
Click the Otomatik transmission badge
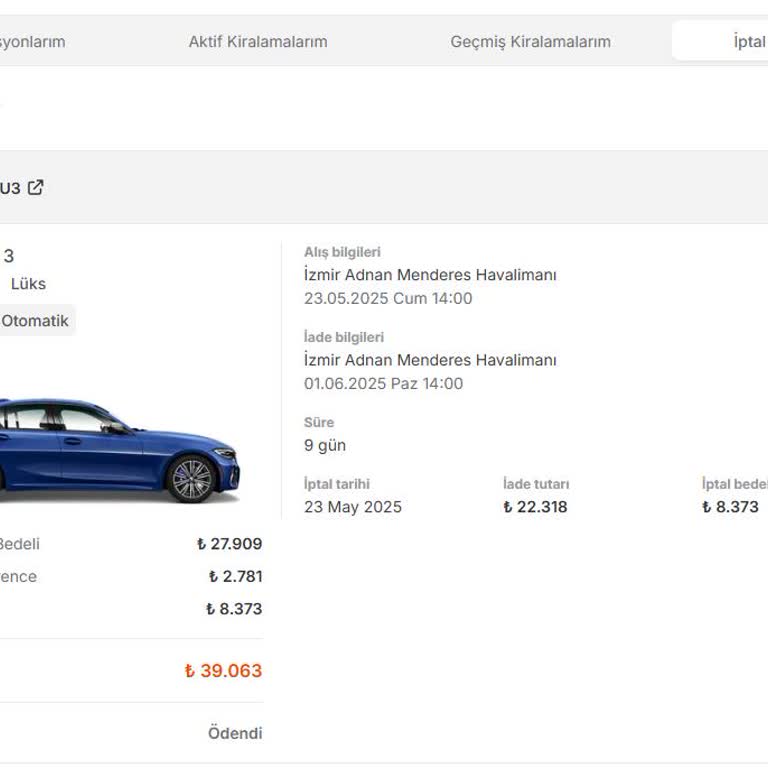coord(36,321)
